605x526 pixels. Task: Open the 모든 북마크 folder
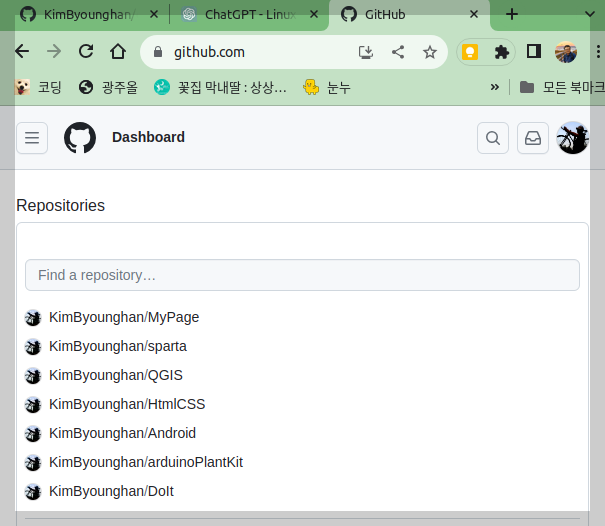pyautogui.click(x=562, y=87)
